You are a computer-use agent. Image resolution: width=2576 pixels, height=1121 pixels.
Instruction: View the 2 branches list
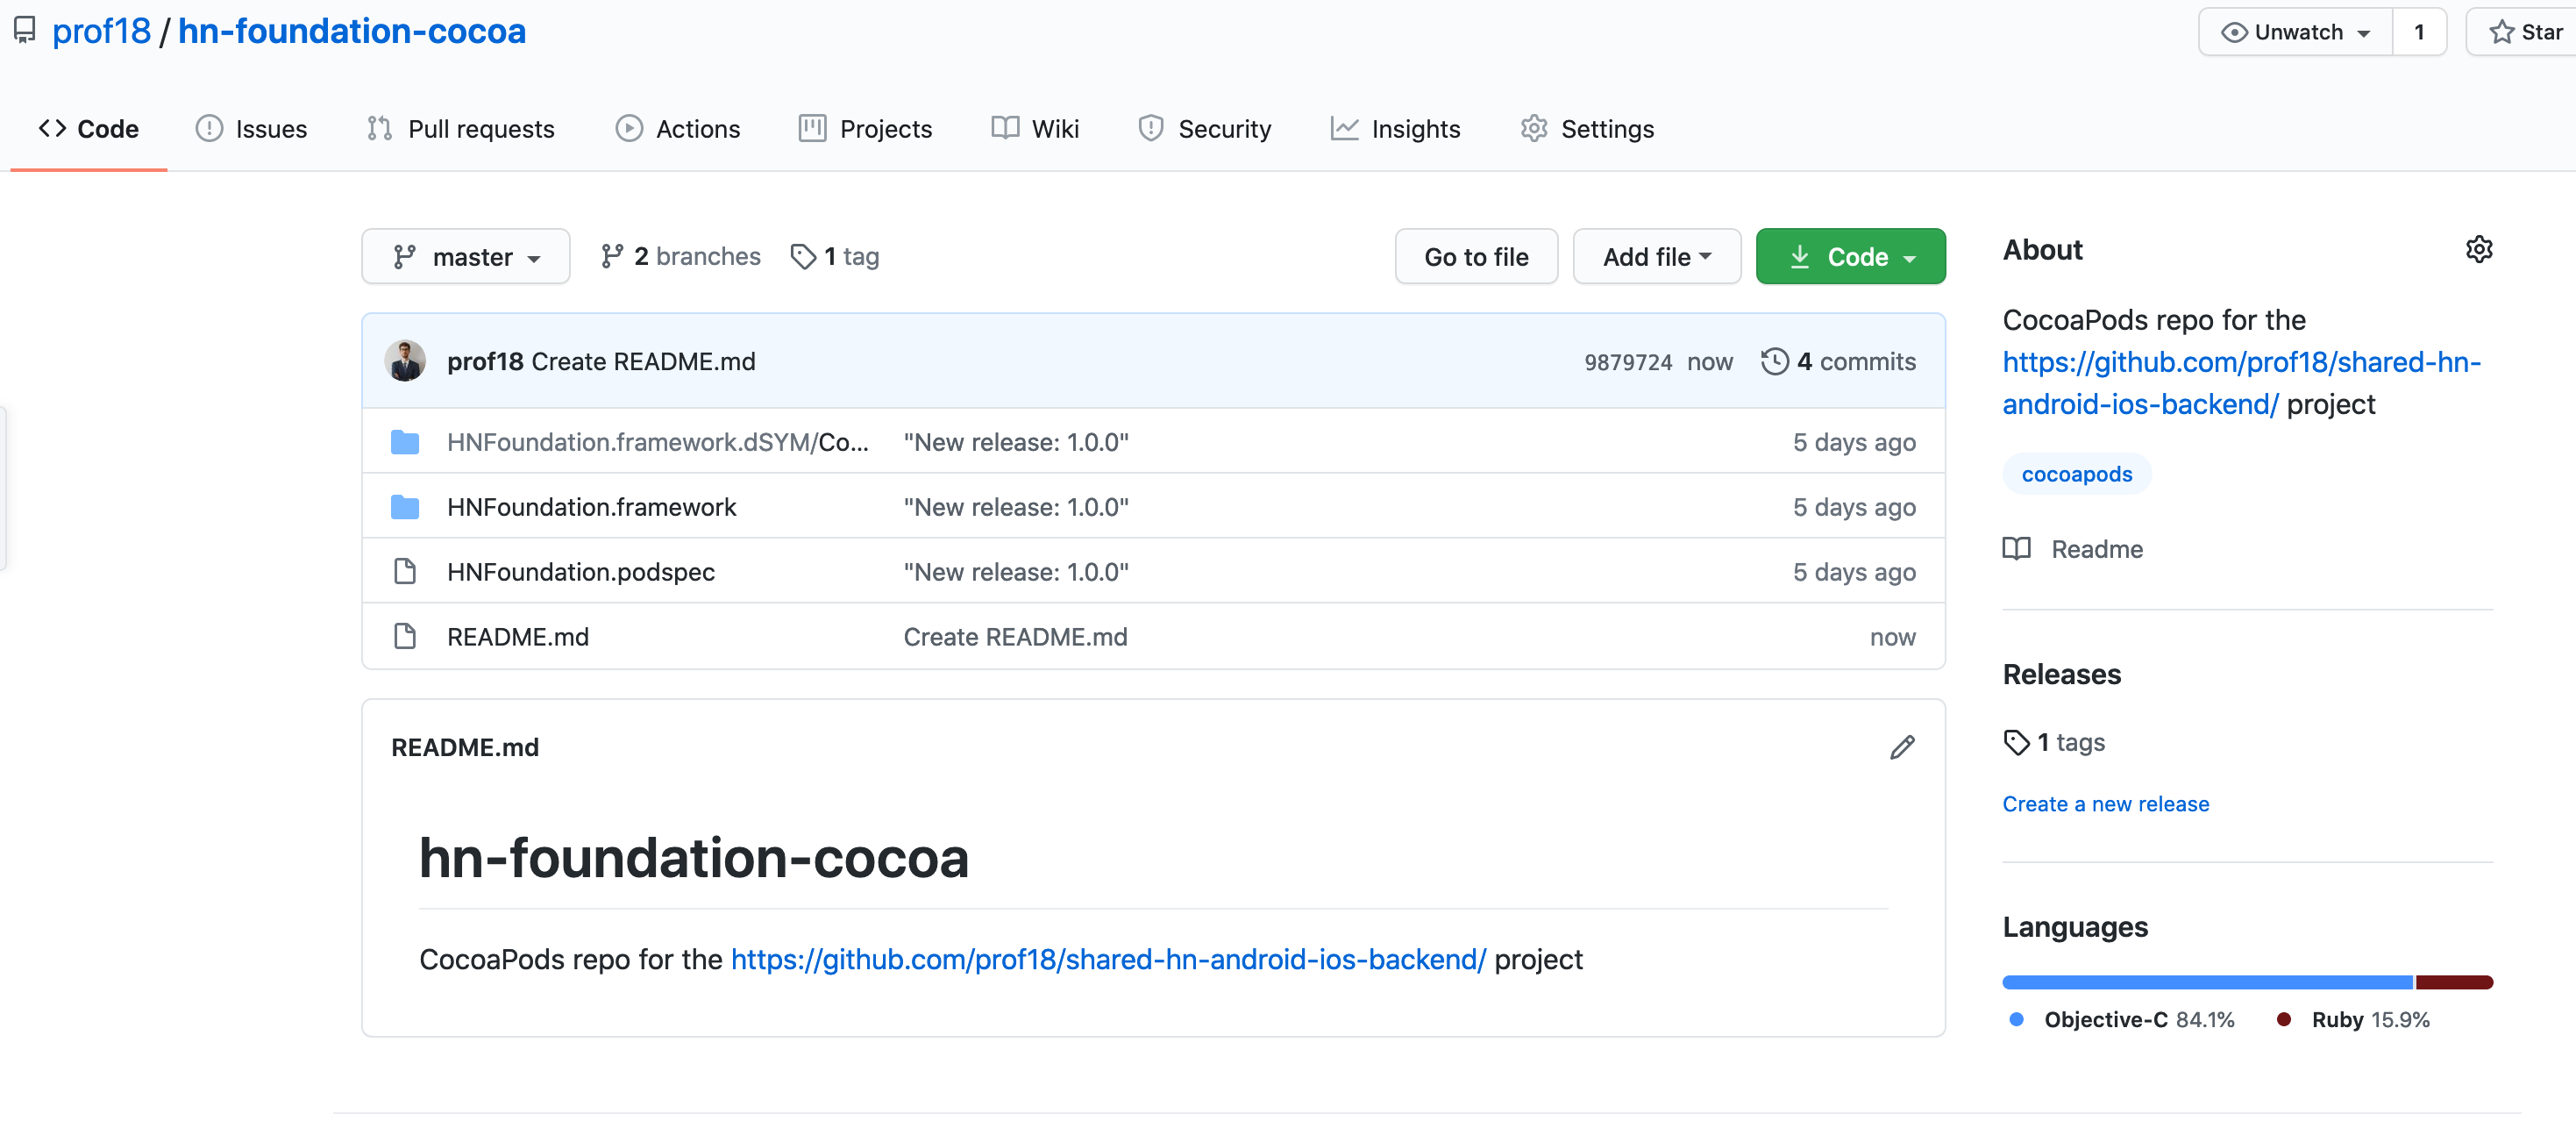680,257
